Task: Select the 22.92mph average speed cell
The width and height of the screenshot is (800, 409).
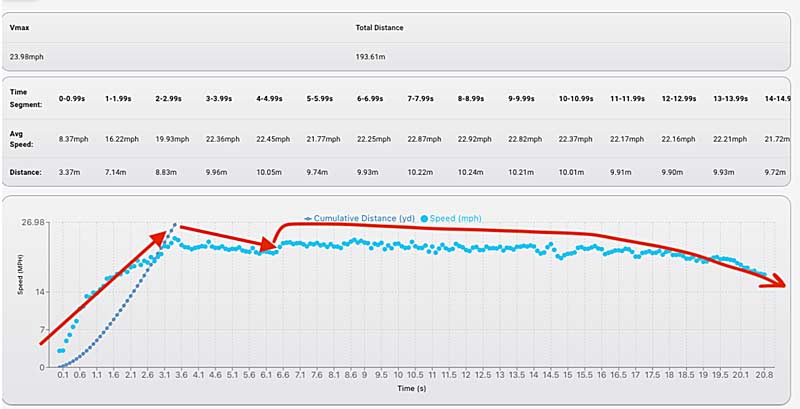Action: 475,139
